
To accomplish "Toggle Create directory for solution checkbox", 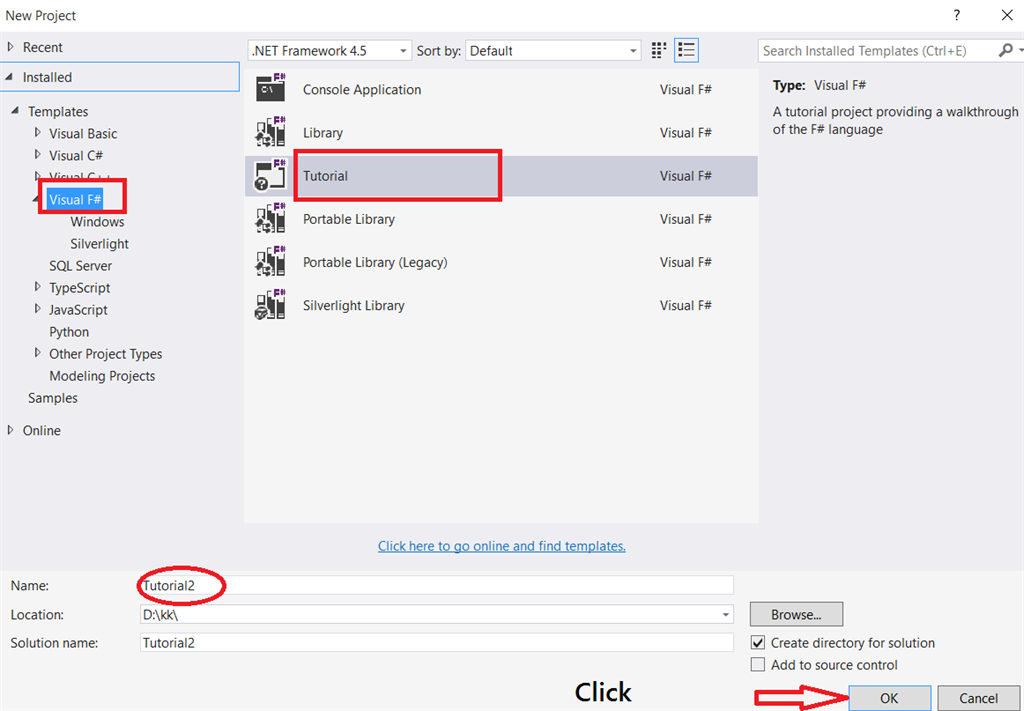I will (x=758, y=642).
